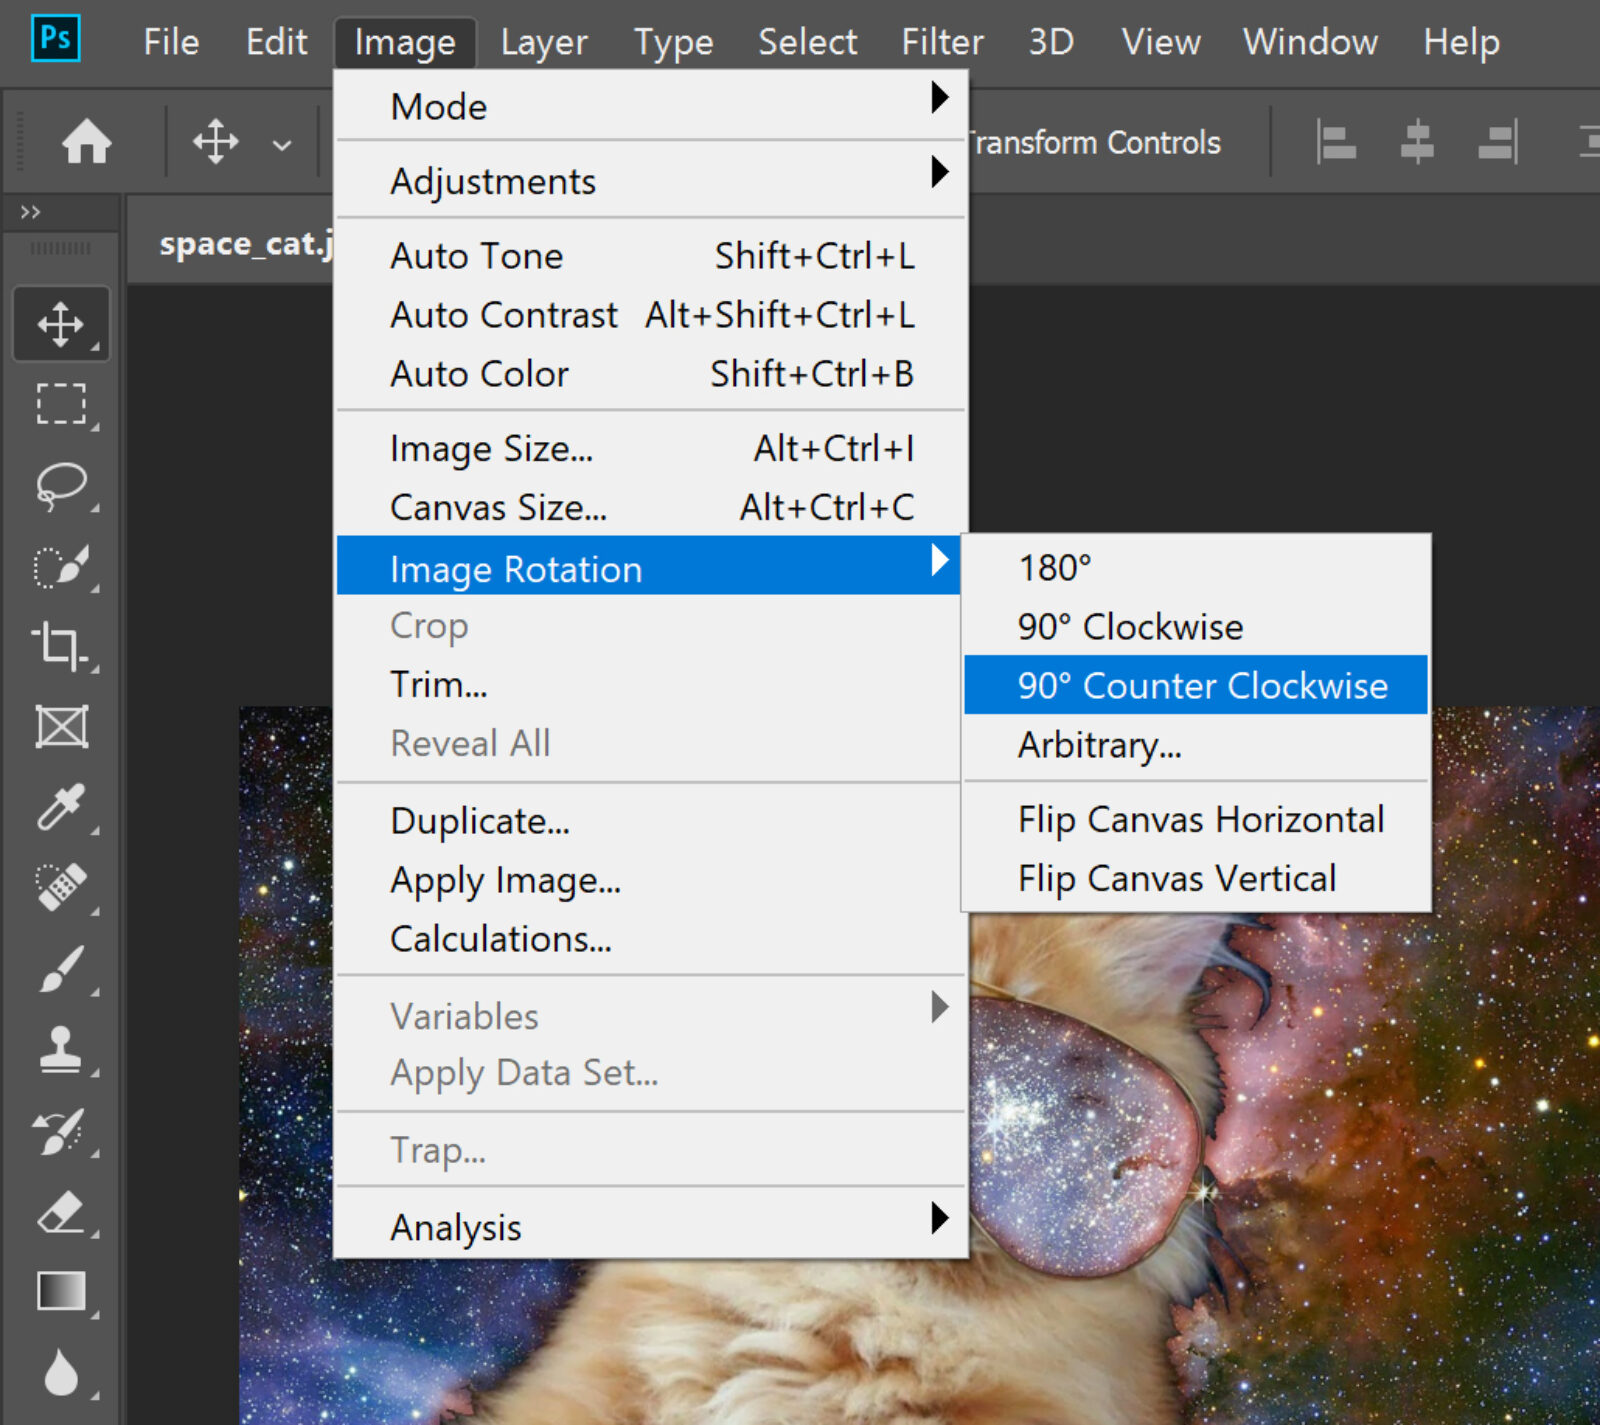This screenshot has width=1600, height=1425.
Task: Select the Brush tool
Action: (61, 969)
